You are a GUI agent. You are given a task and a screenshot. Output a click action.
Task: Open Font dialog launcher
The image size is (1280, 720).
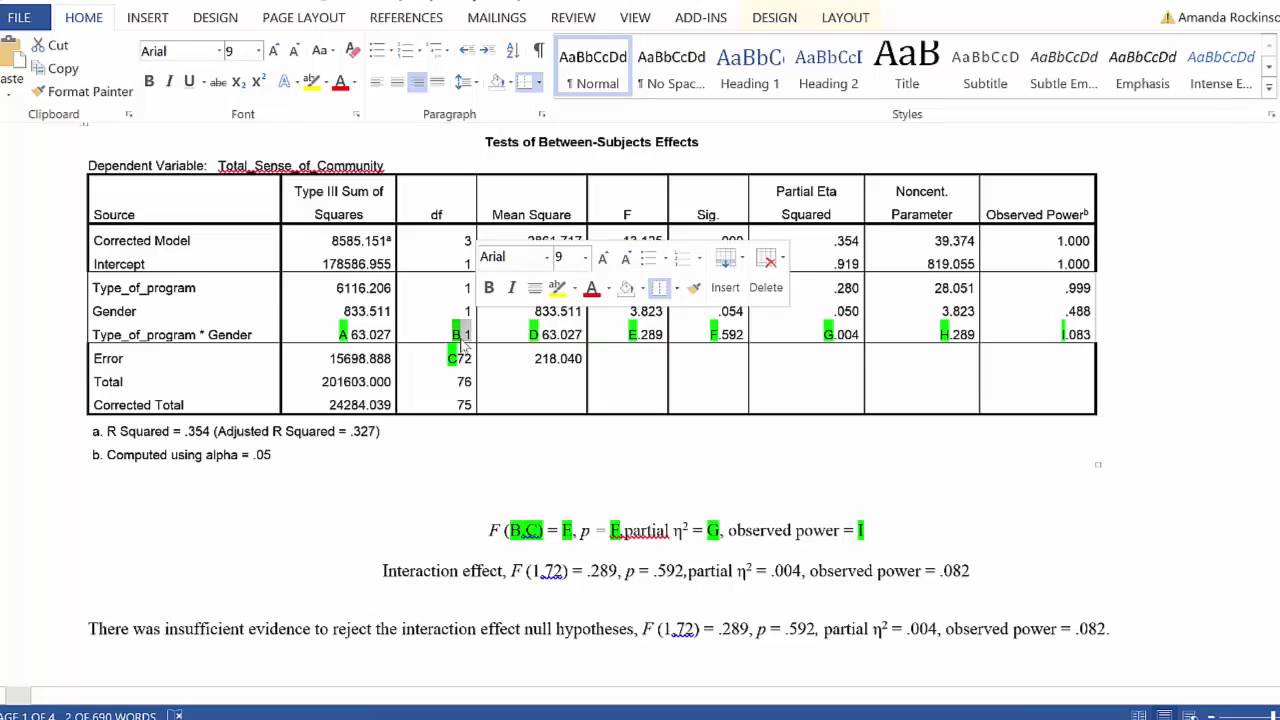click(x=357, y=115)
